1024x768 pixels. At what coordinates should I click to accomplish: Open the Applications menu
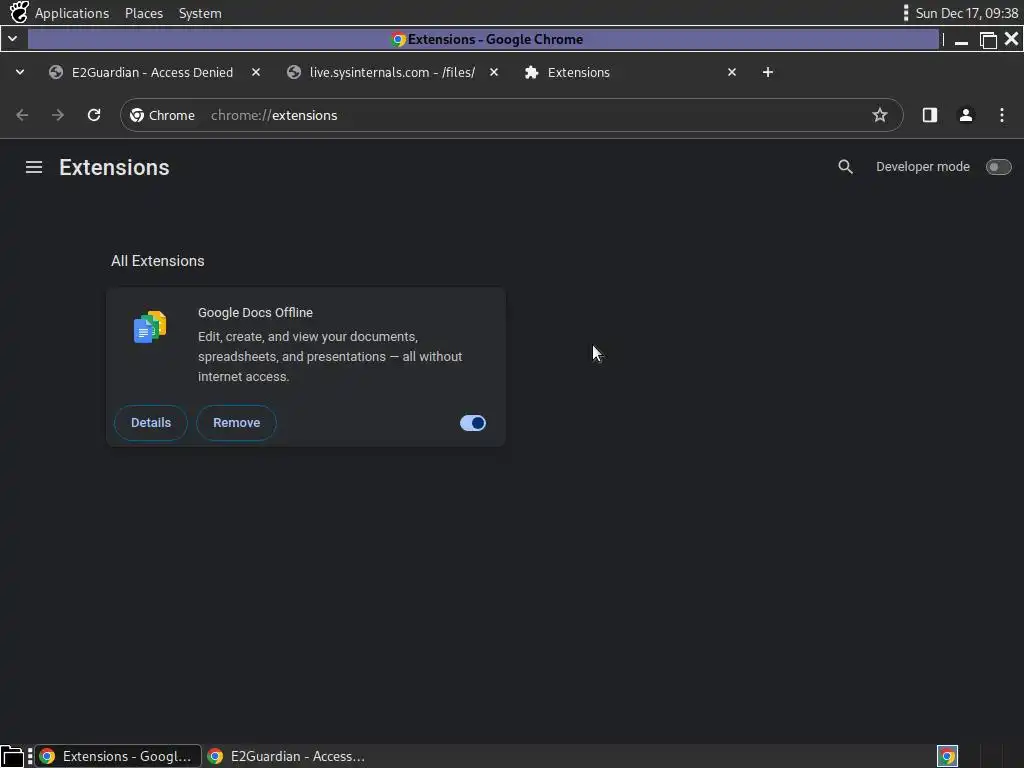pos(72,13)
